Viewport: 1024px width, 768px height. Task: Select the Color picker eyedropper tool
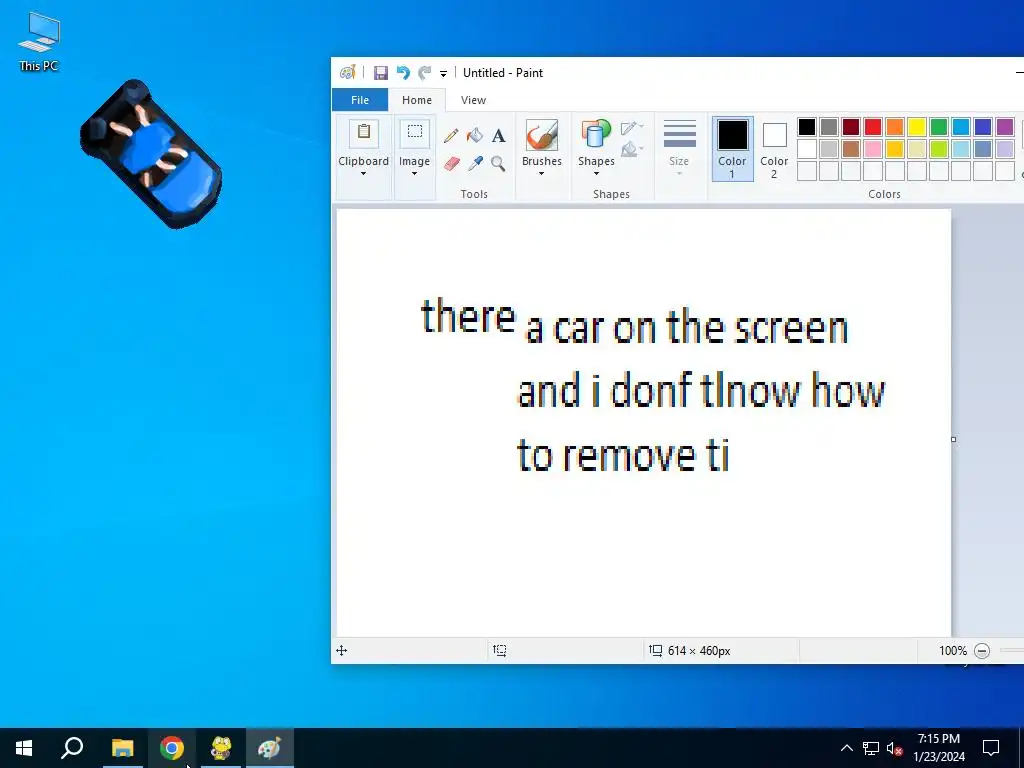click(x=475, y=163)
